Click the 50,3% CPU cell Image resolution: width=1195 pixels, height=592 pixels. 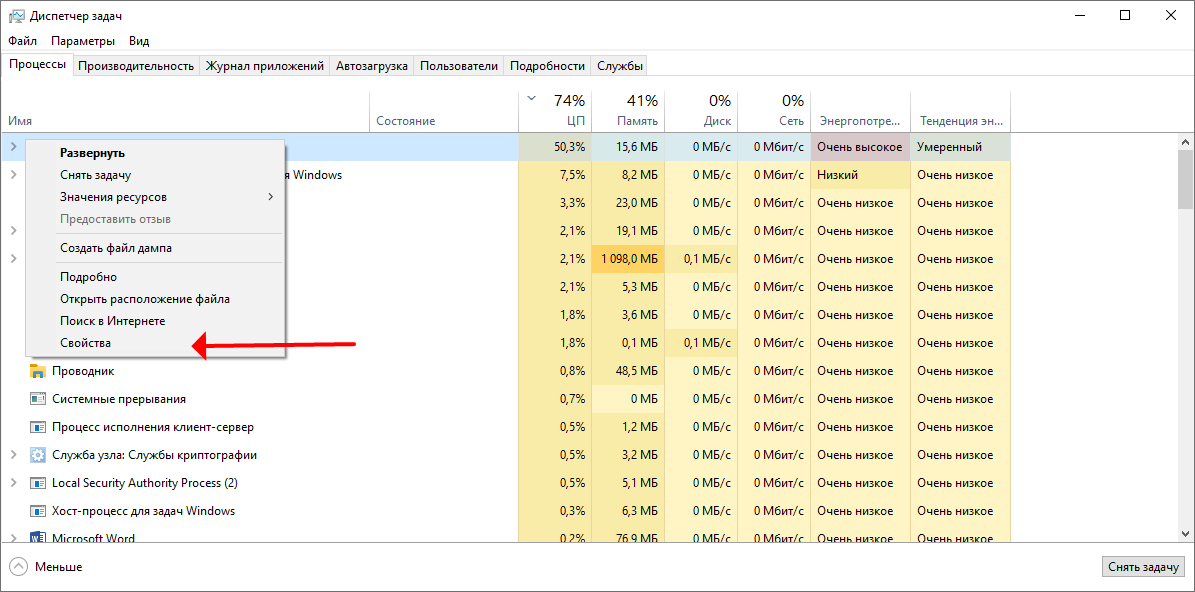pyautogui.click(x=554, y=146)
